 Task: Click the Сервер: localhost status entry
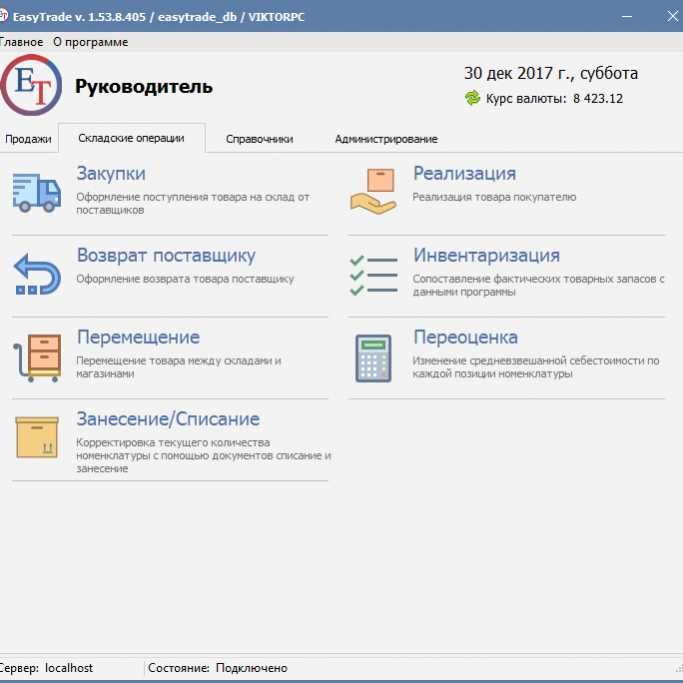tap(46, 668)
